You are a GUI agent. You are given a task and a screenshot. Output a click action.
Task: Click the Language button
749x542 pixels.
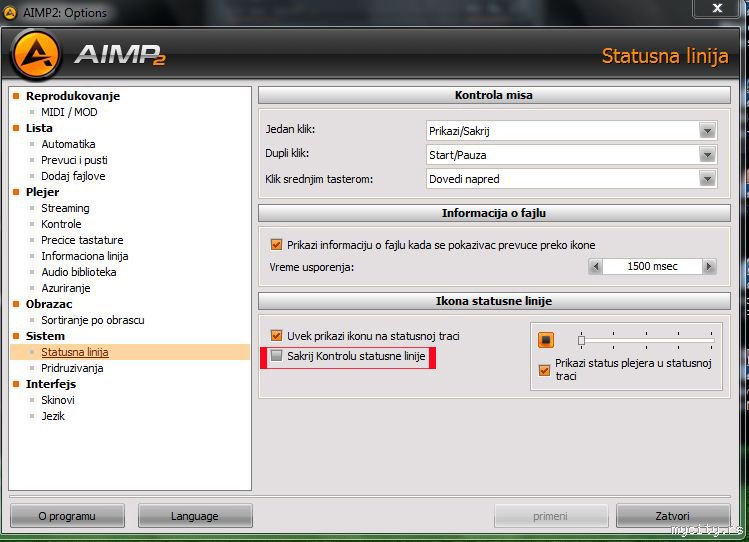click(195, 516)
